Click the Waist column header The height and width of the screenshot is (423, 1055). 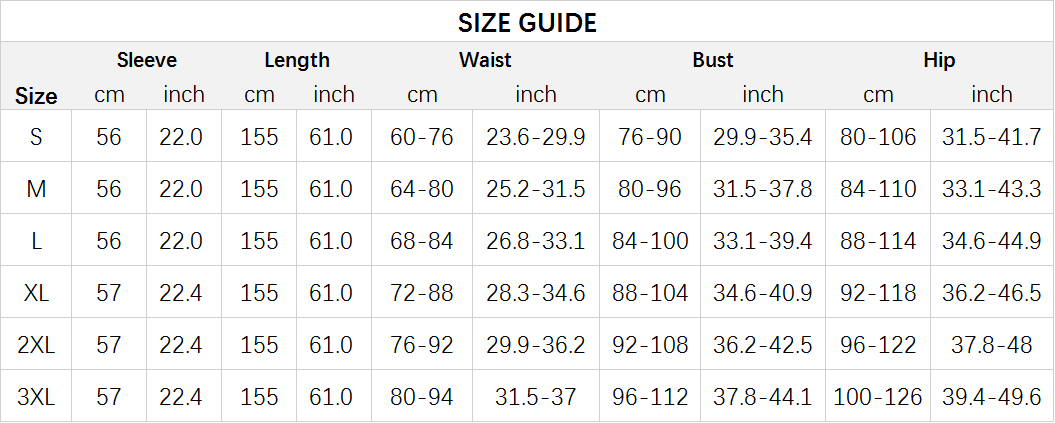tap(485, 60)
